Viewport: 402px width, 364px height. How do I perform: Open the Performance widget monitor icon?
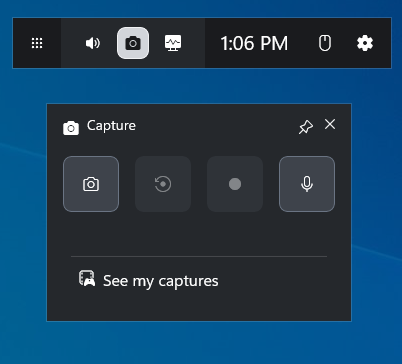pyautogui.click(x=173, y=43)
